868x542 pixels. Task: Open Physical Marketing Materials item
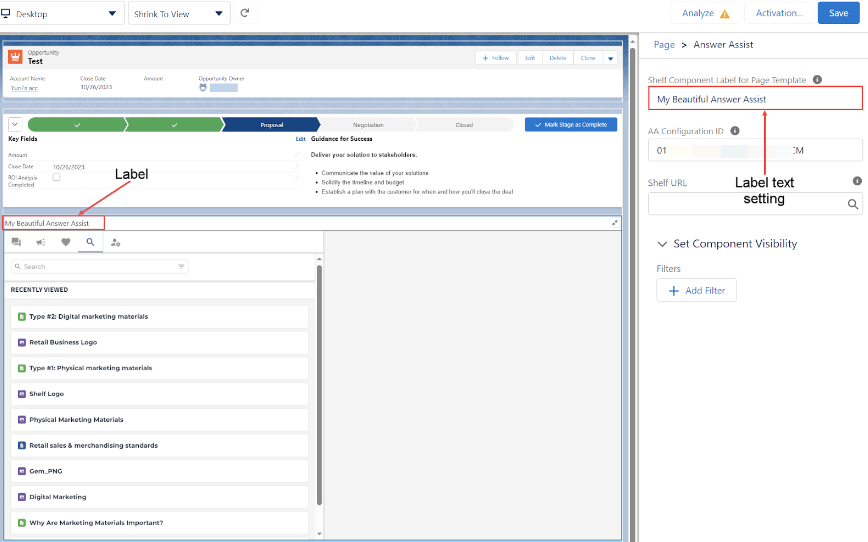(159, 420)
